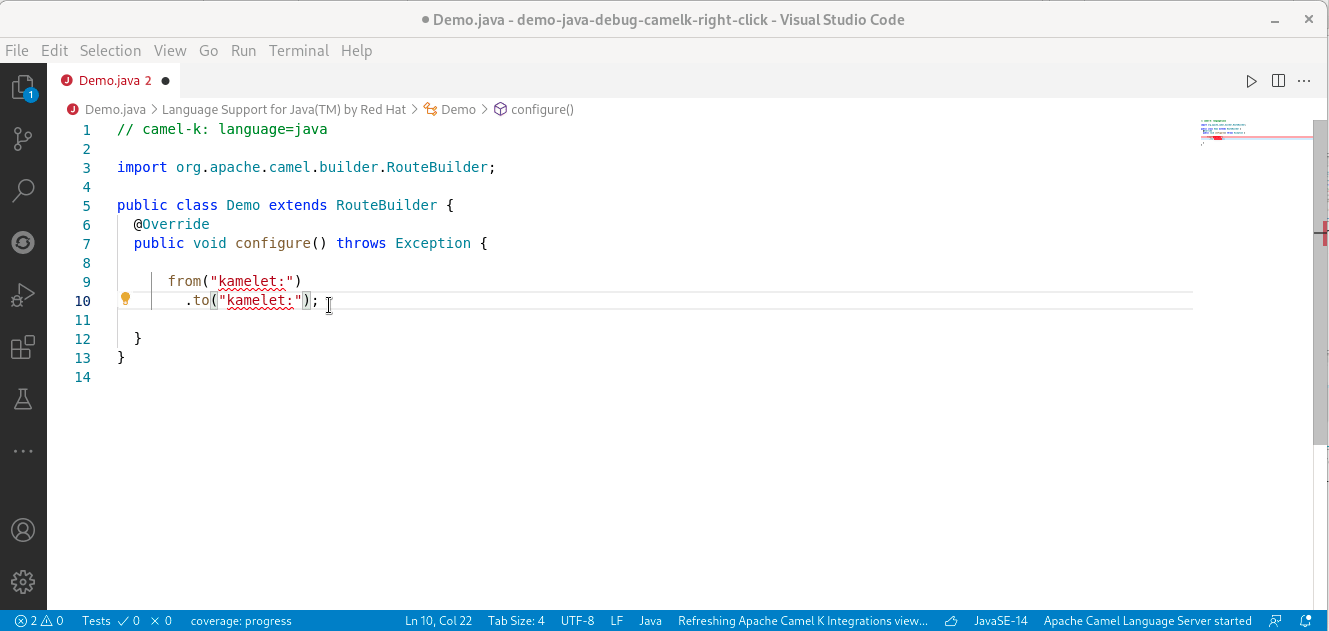Click JavaSE-14 in the status bar

(x=999, y=620)
